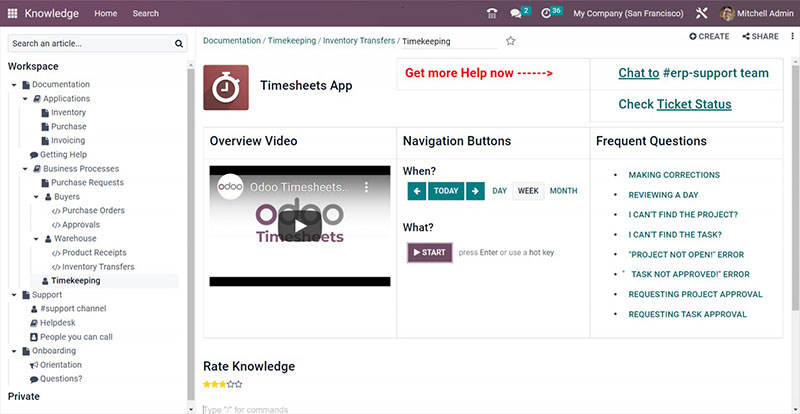Click the phone/VoIP icon in top bar
800x414 pixels.
[491, 13]
